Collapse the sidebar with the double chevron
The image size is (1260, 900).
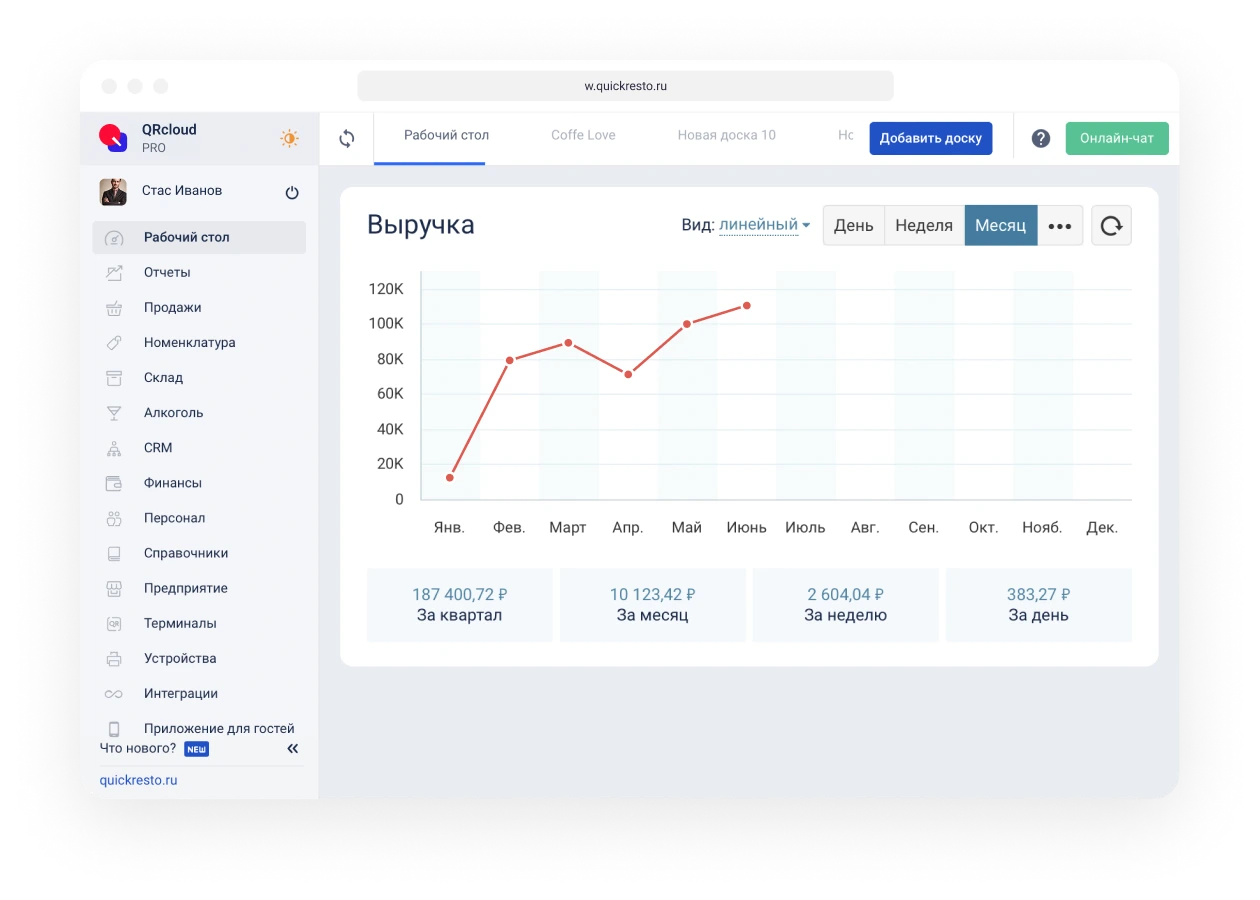pos(292,747)
